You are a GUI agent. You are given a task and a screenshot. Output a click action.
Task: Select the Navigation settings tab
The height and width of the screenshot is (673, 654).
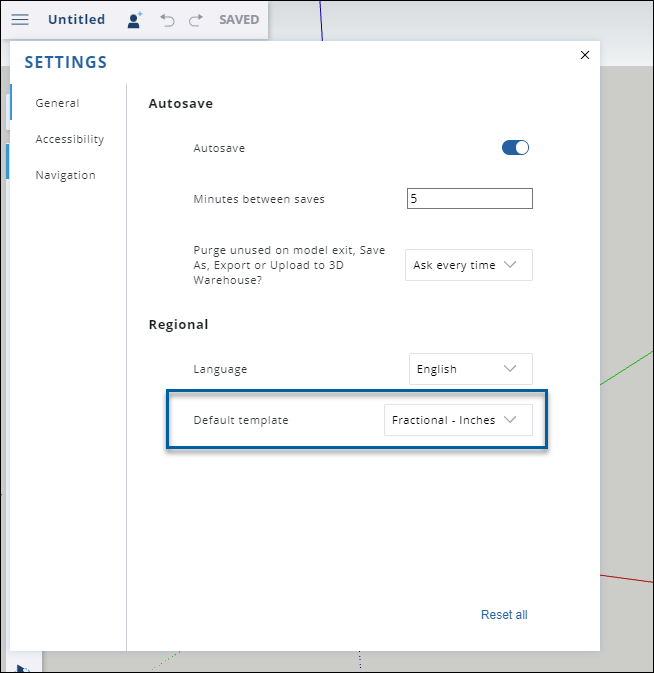coord(65,175)
